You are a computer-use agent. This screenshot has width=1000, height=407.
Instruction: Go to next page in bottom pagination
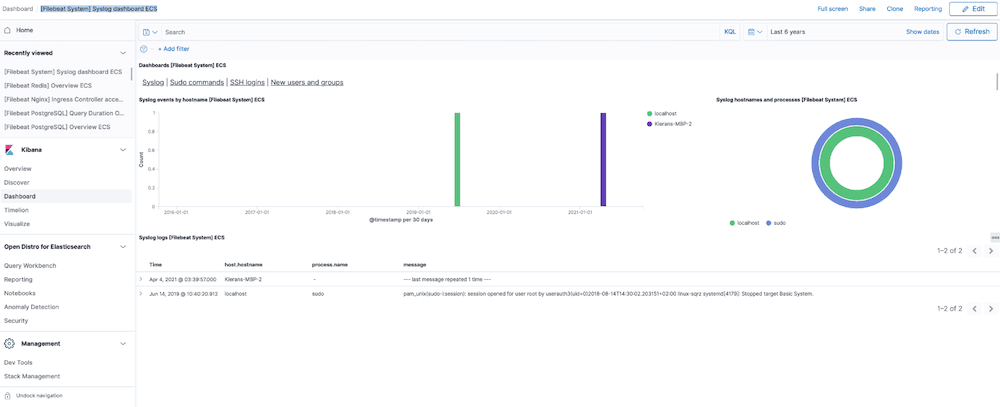click(990, 309)
